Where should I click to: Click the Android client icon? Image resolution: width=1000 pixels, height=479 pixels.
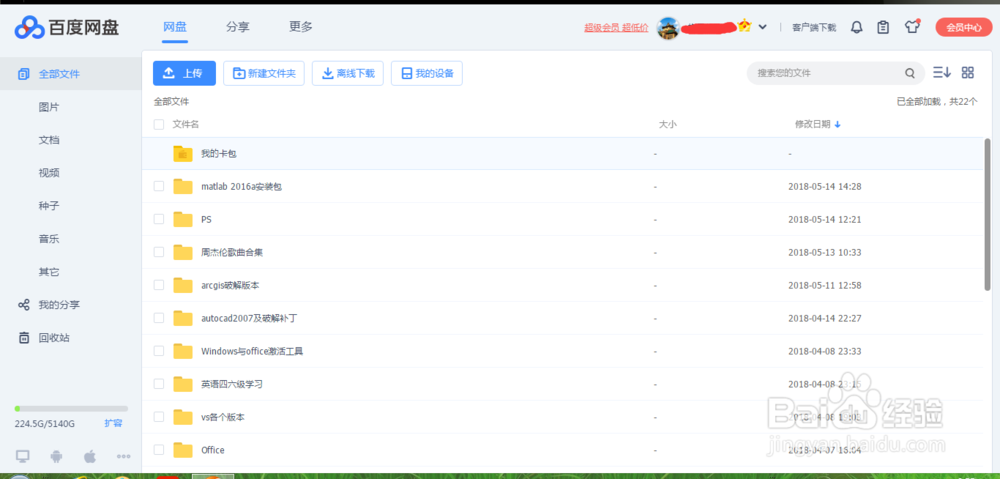(x=56, y=456)
